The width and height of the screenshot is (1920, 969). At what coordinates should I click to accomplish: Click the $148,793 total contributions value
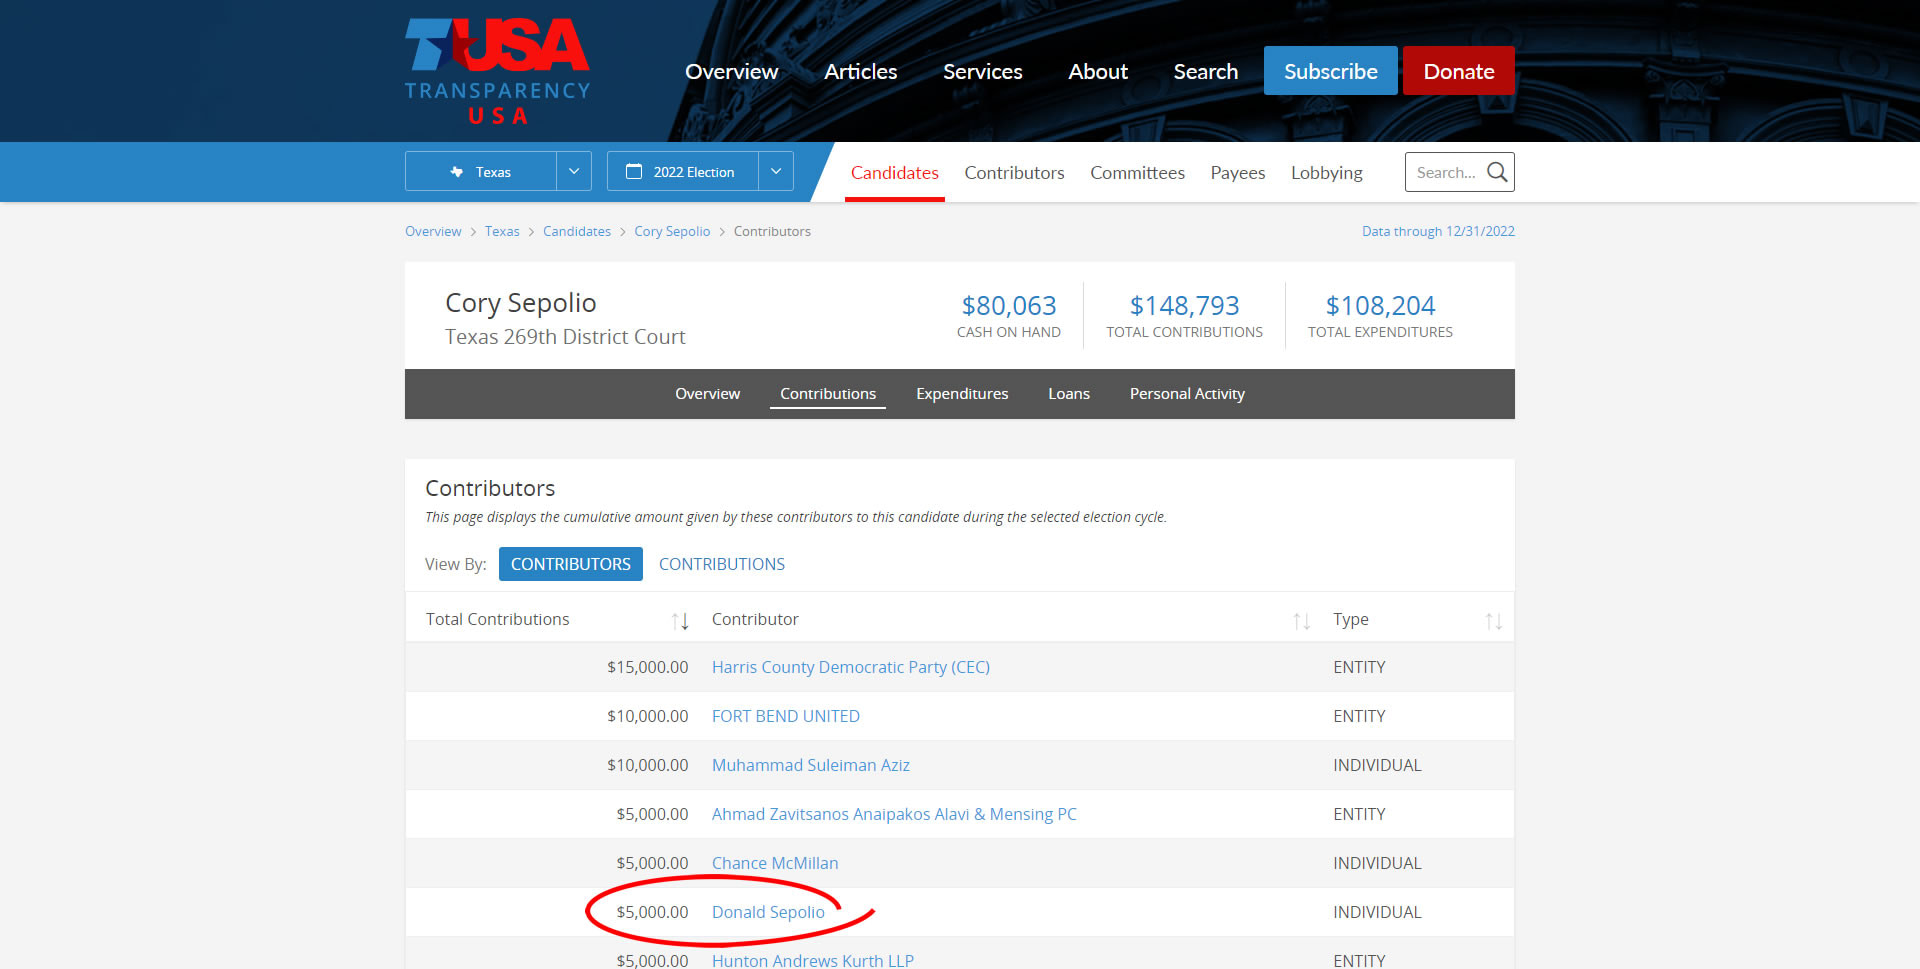[x=1184, y=305]
